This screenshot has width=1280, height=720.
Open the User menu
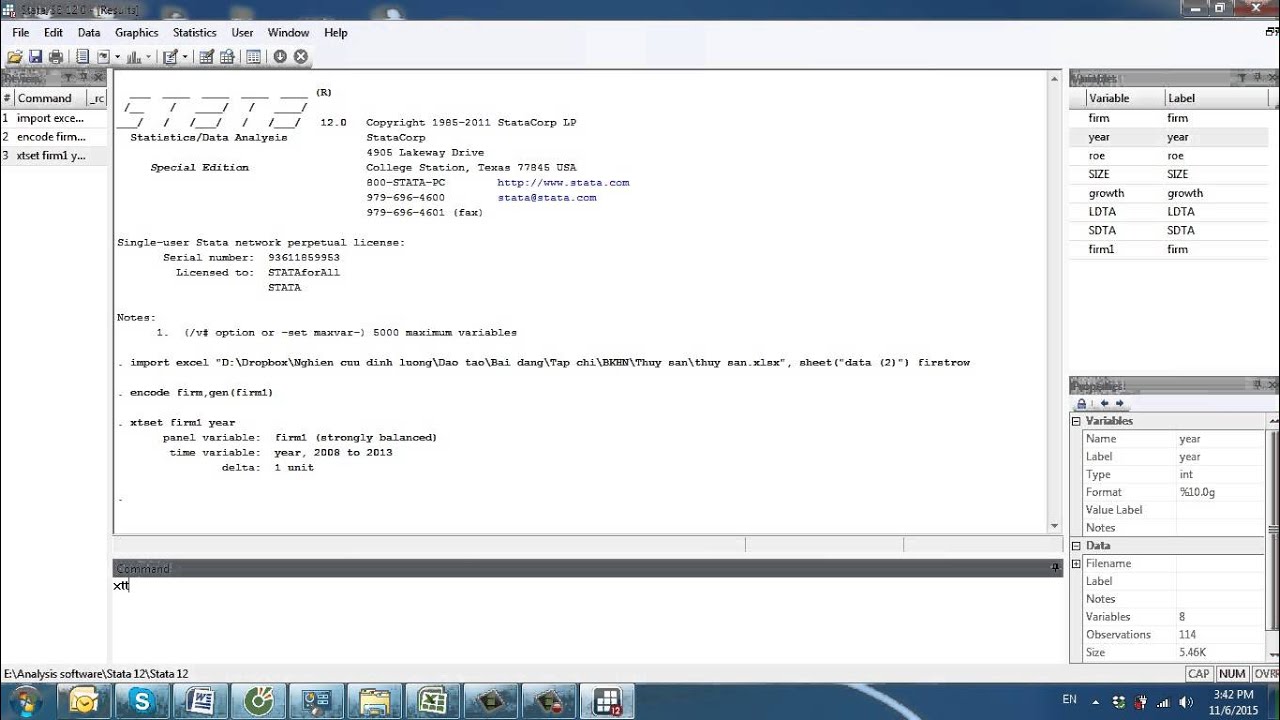[x=242, y=33]
